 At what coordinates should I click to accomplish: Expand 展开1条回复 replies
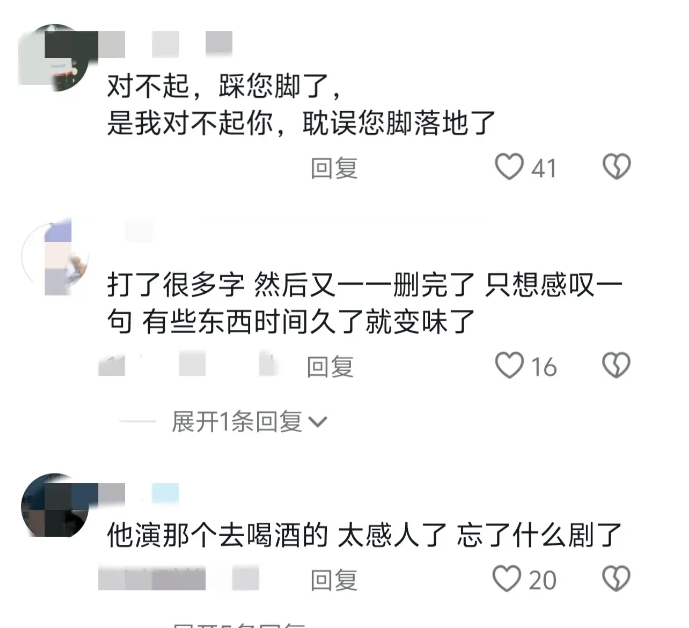coord(237,422)
